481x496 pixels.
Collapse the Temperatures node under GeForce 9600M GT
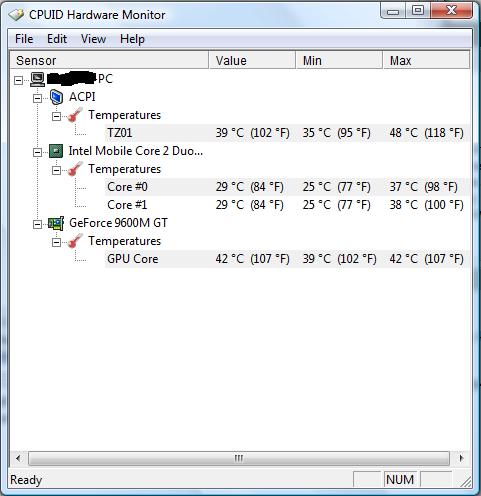point(57,242)
